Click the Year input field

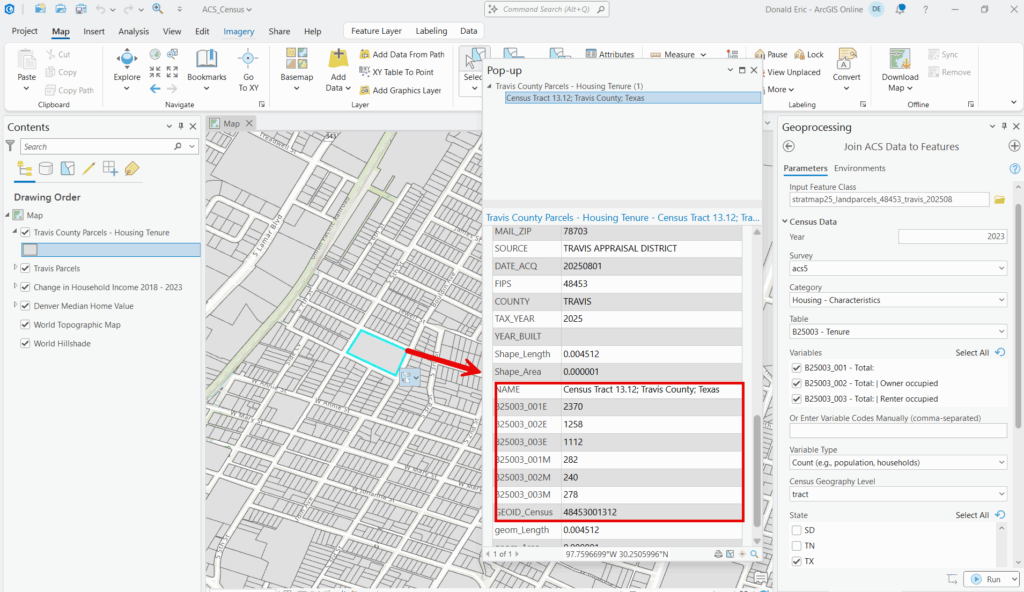coord(951,237)
